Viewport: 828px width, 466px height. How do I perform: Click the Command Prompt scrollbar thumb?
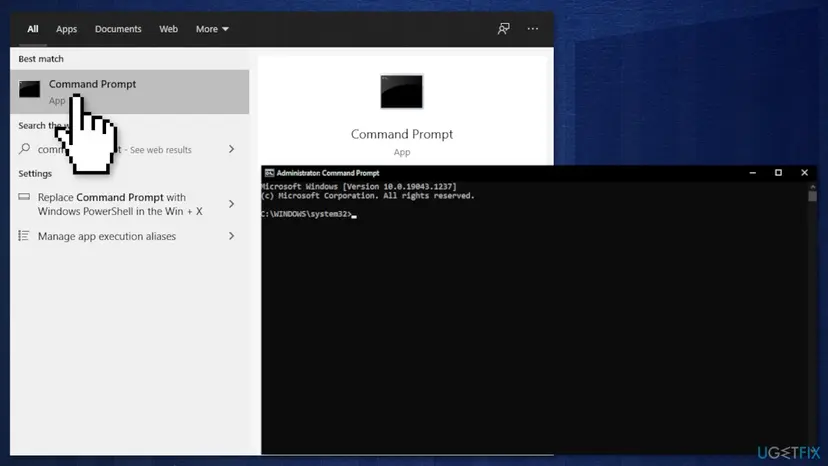[x=813, y=196]
